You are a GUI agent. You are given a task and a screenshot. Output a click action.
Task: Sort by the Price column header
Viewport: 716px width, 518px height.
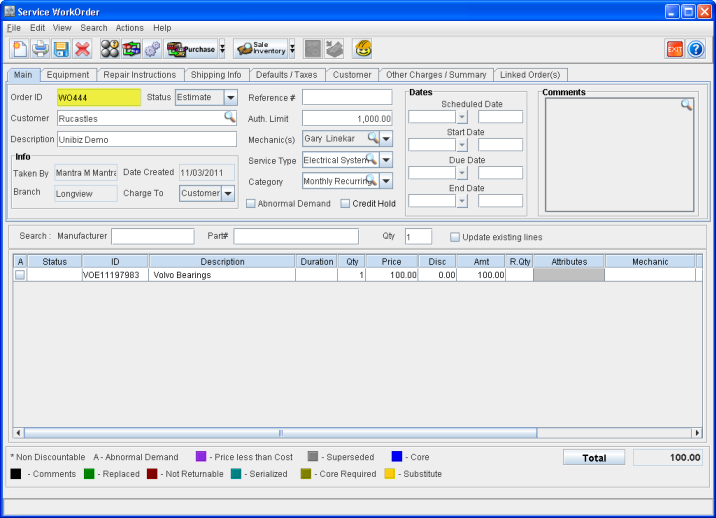coord(391,262)
